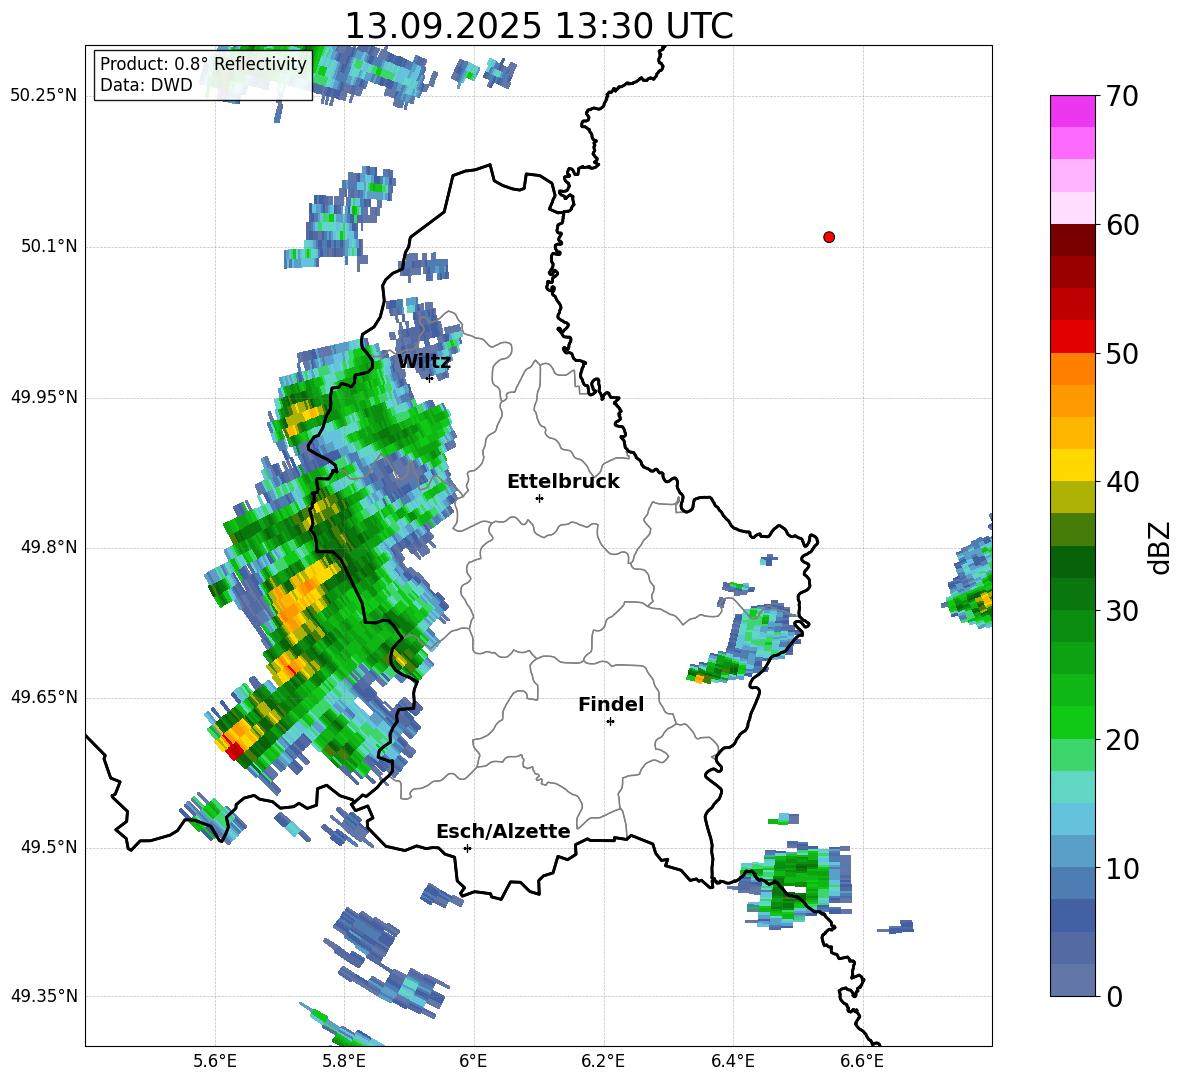Click the 'Data: DWD' text
This screenshot has height=1081, width=1184.
[146, 85]
